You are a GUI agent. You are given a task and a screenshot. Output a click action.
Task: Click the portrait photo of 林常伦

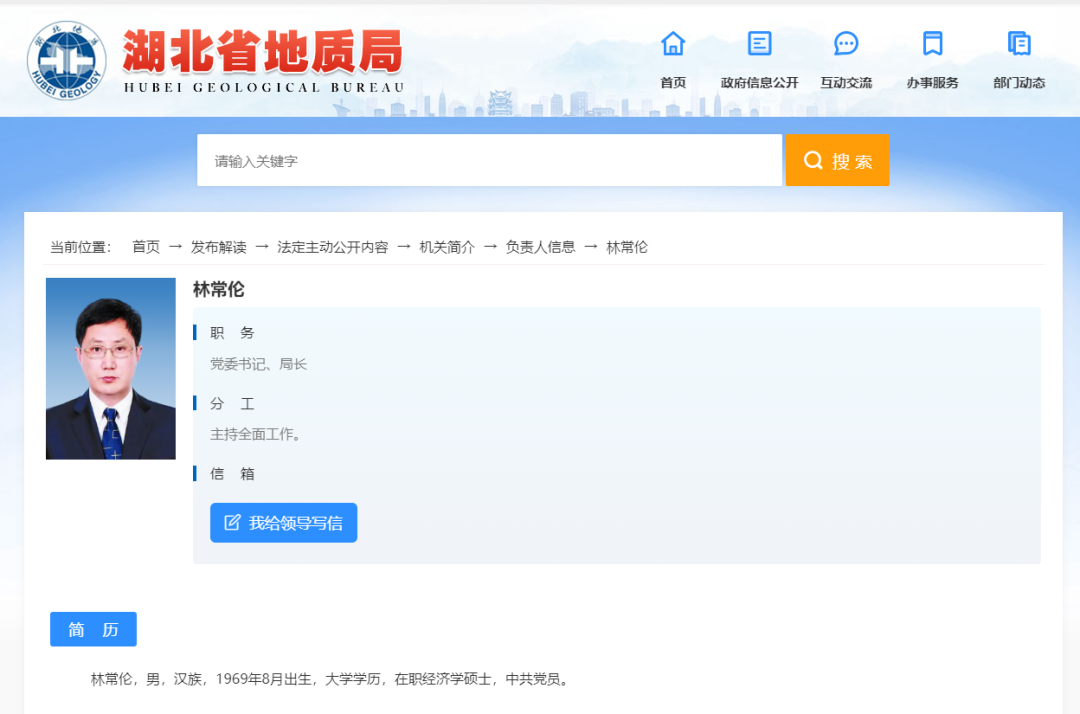(110, 368)
